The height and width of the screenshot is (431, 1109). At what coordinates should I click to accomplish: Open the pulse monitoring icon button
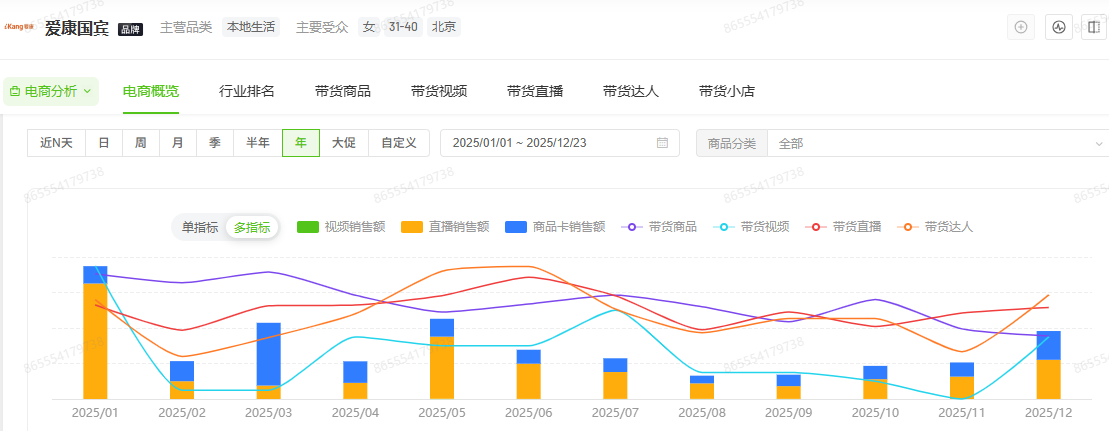1058,27
